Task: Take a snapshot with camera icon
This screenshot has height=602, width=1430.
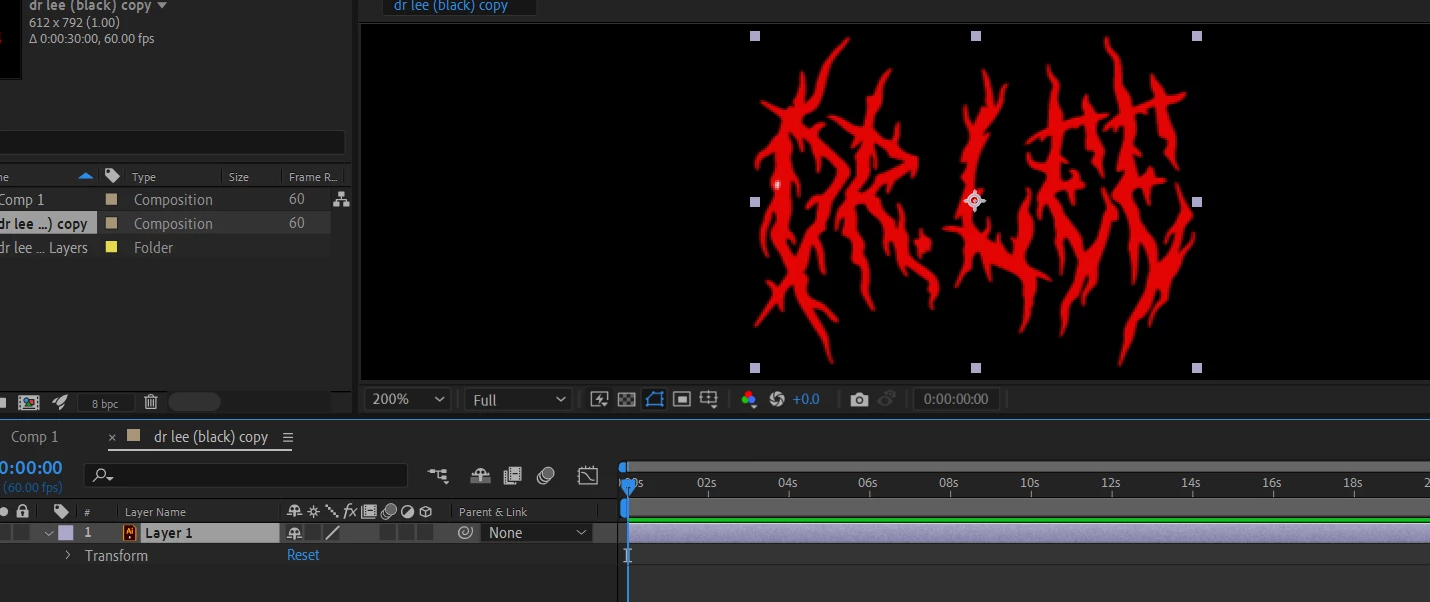Action: [859, 399]
